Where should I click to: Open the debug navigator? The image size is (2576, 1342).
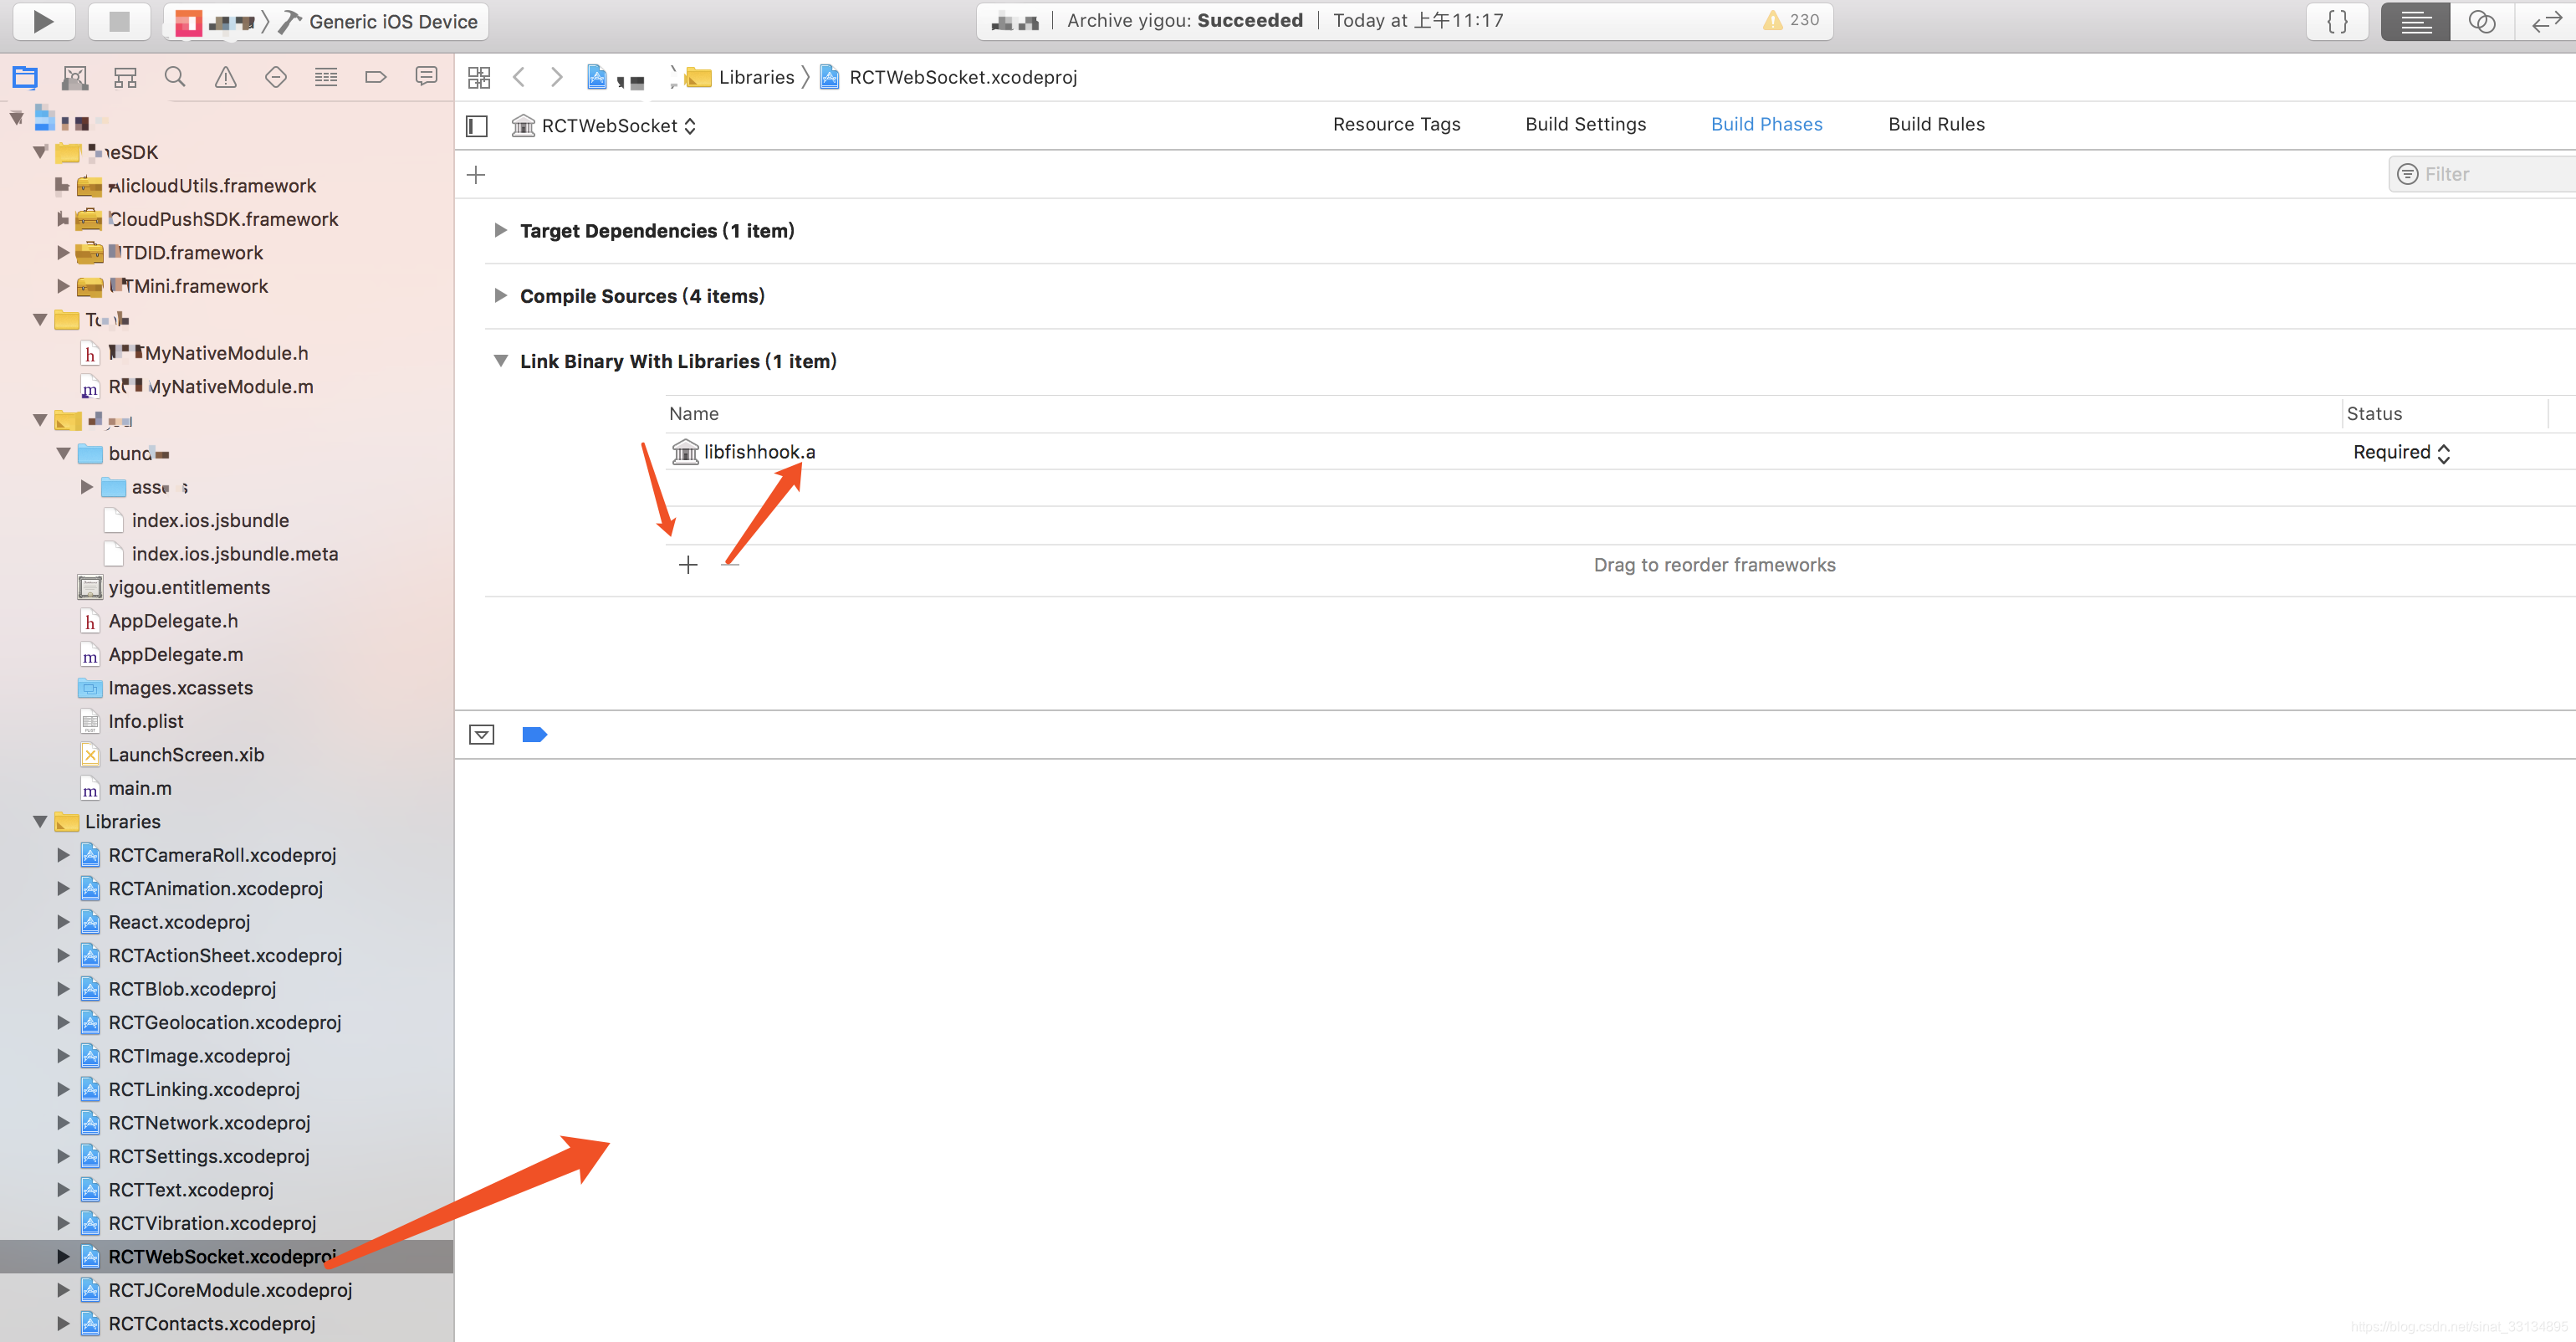click(x=326, y=77)
